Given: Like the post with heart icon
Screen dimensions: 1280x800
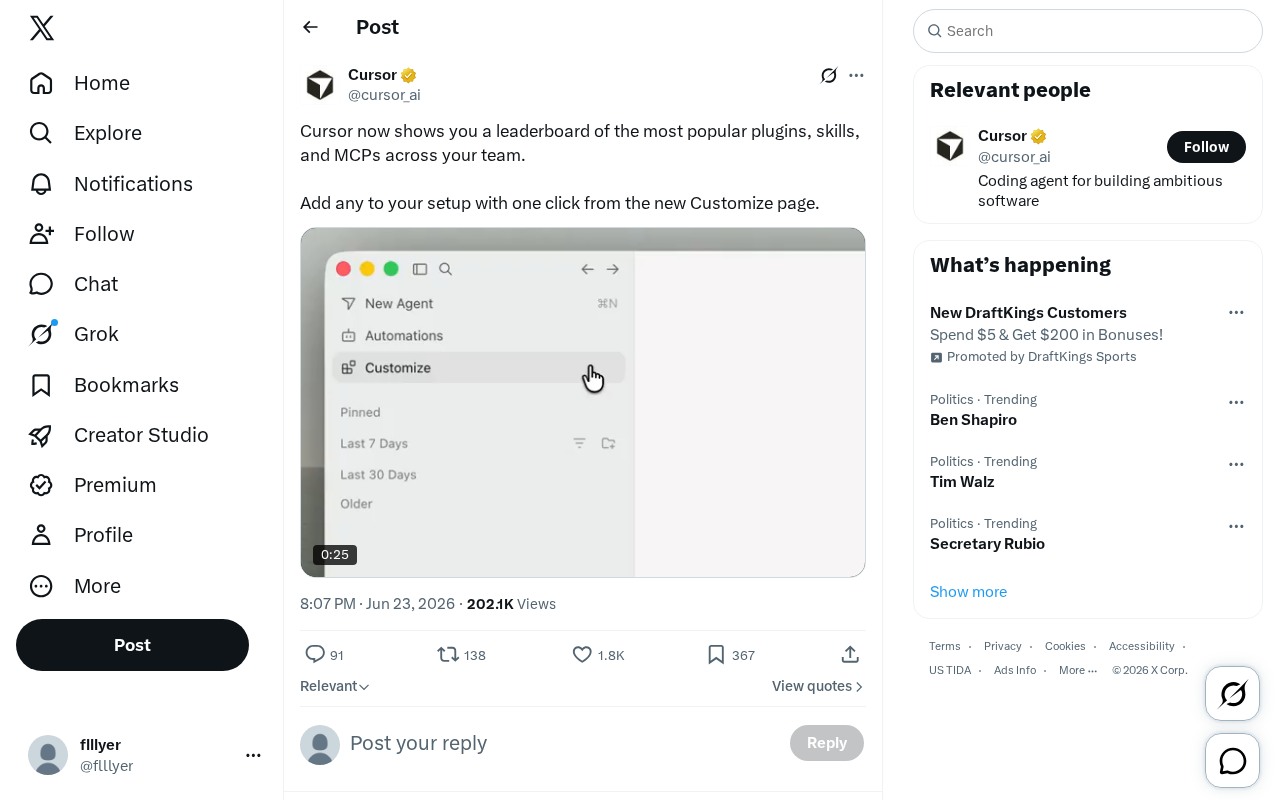Looking at the screenshot, I should 582,654.
